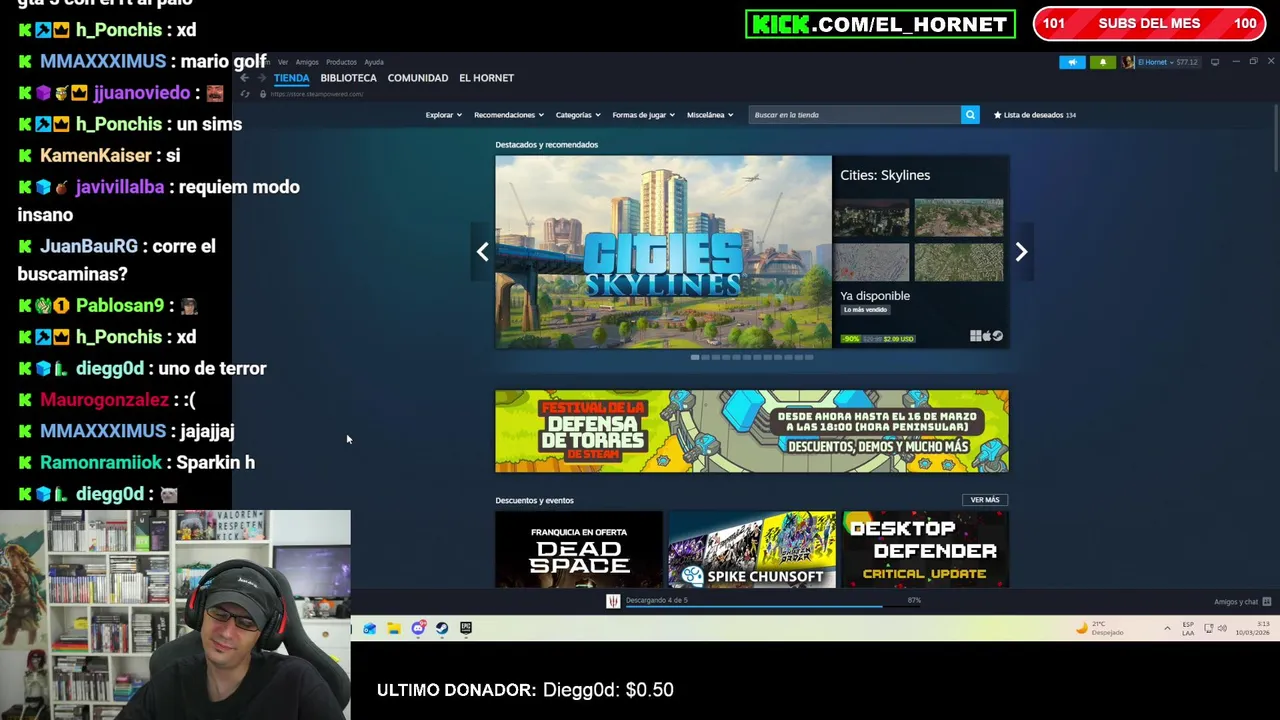Open the Dead Space franchise sale card
Screen dimensions: 1280x720
point(579,549)
